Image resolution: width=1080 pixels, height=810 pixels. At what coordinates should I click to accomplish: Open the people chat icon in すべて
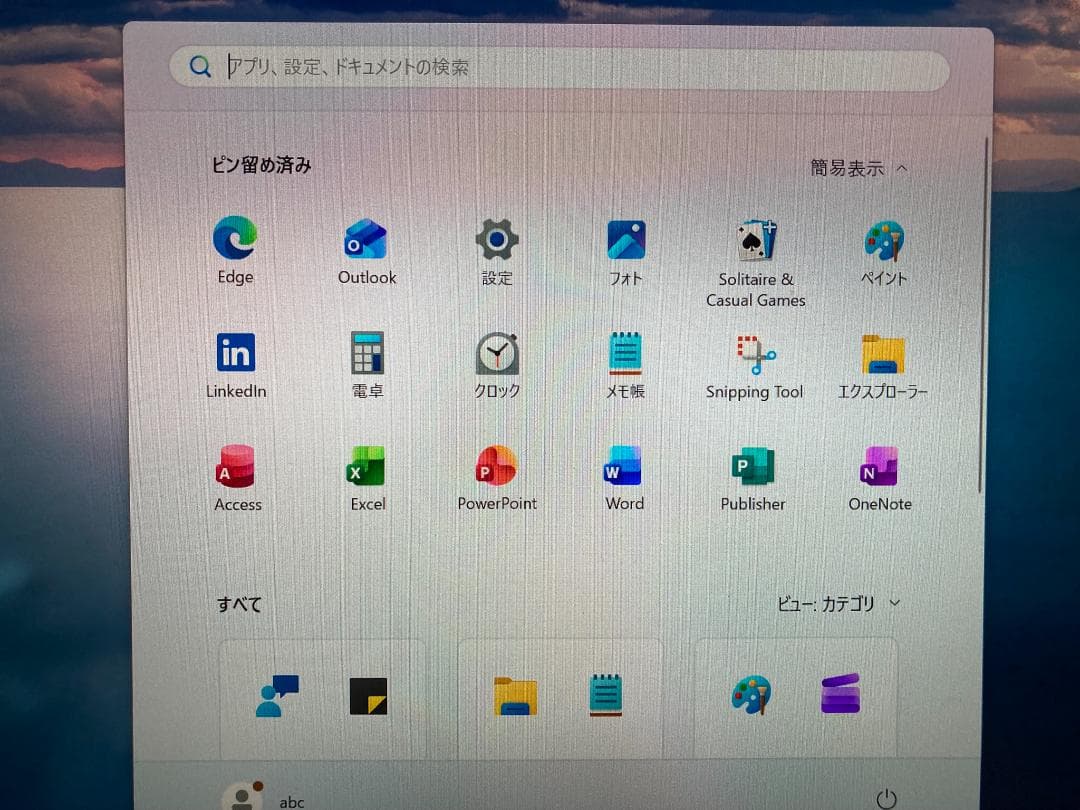(277, 696)
